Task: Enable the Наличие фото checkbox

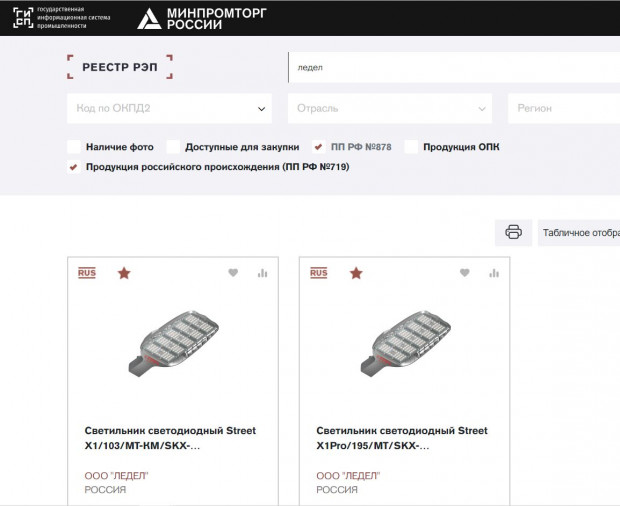Action: click(74, 147)
